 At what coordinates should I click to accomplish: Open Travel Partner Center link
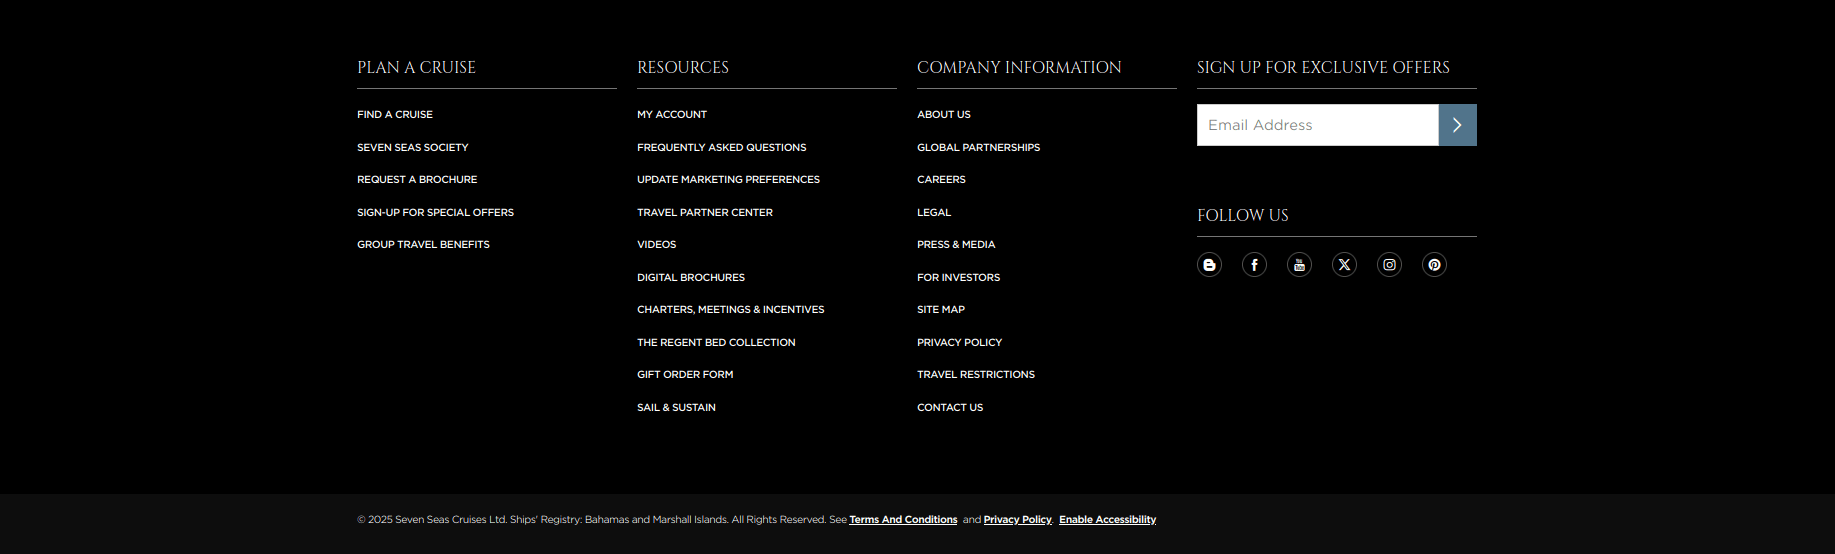(x=704, y=213)
